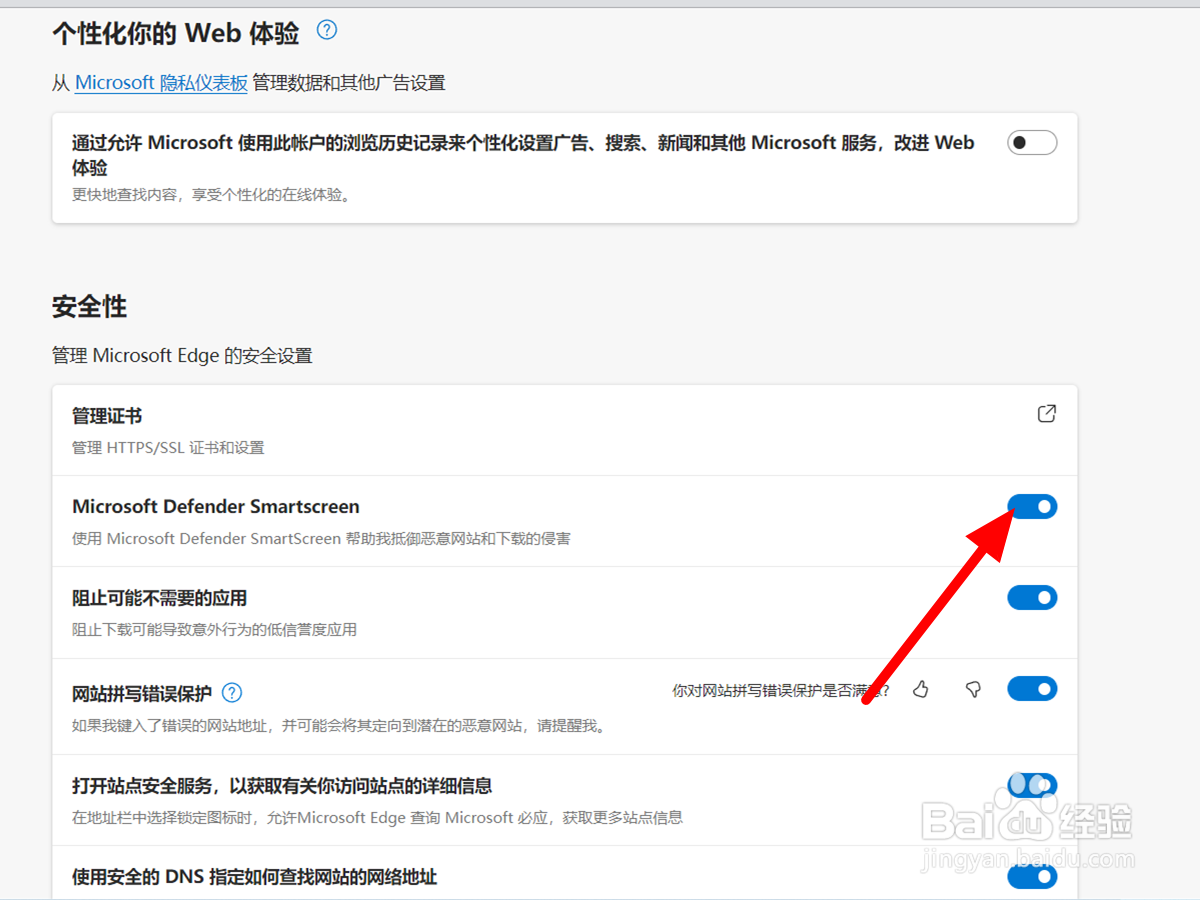Turn off Microsoft Defender Smartscreen toggle
1200x900 pixels.
pos(1032,506)
